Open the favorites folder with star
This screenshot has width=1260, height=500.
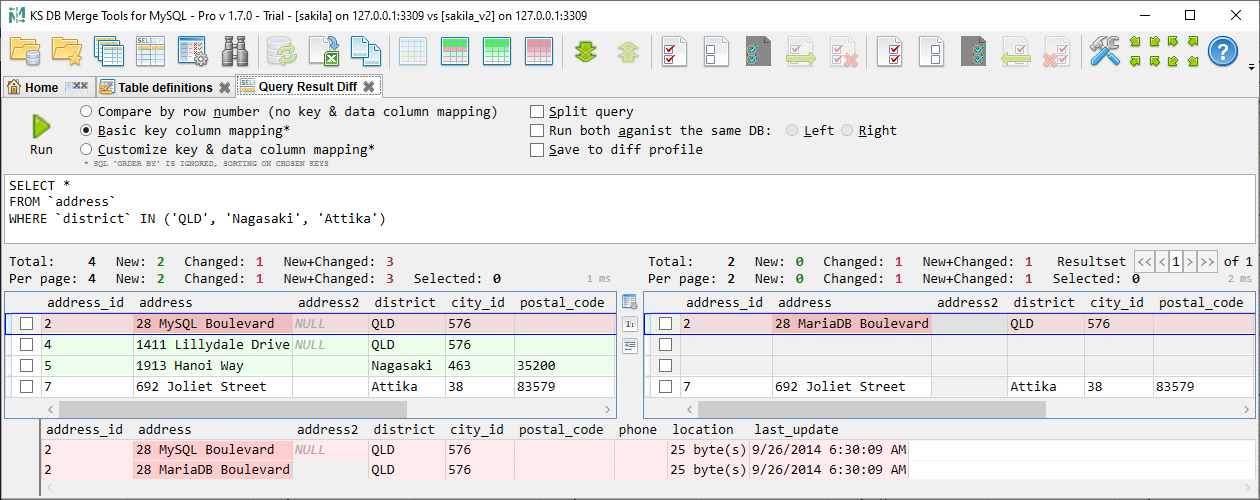click(66, 51)
